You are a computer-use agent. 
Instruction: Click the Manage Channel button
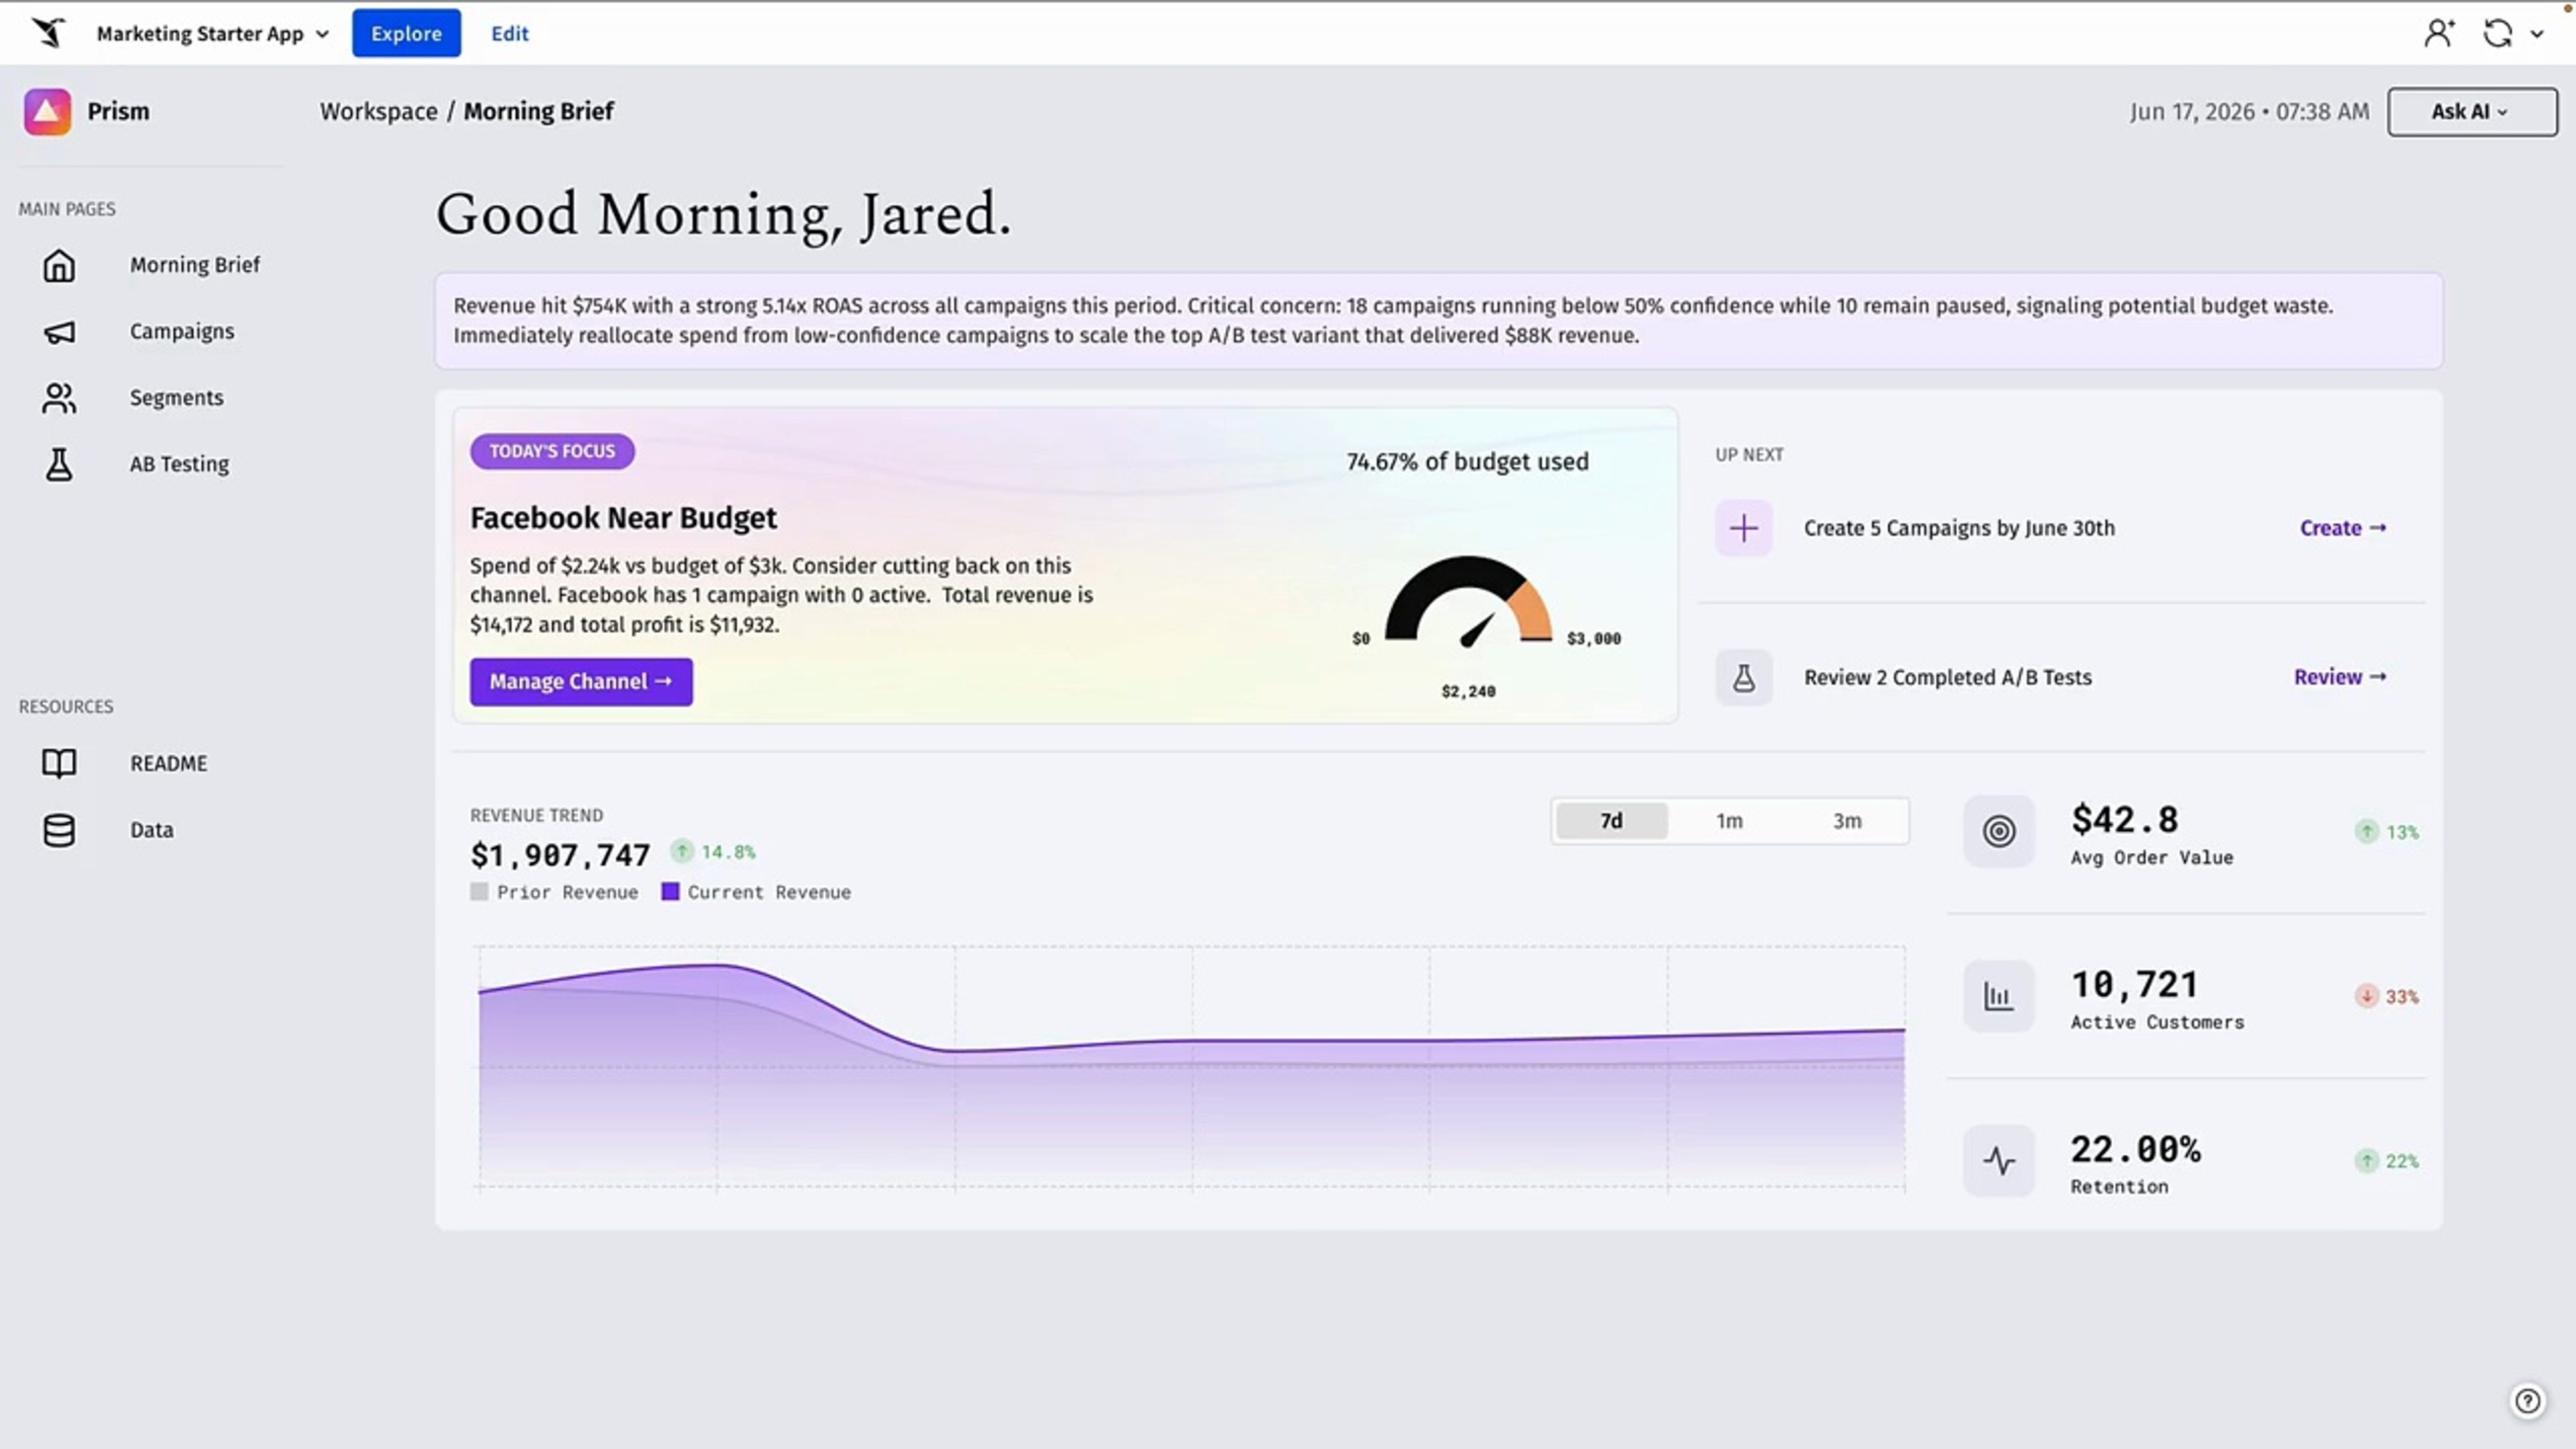(x=581, y=681)
